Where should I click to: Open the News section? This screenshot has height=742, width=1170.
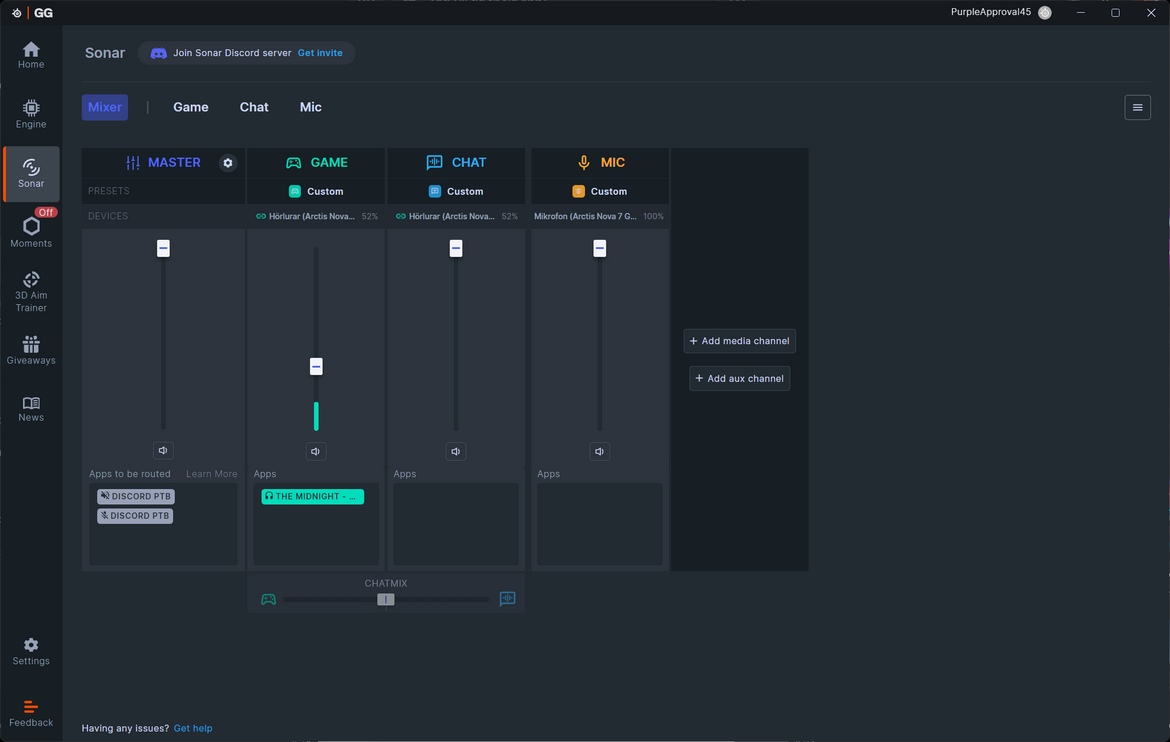pyautogui.click(x=31, y=408)
